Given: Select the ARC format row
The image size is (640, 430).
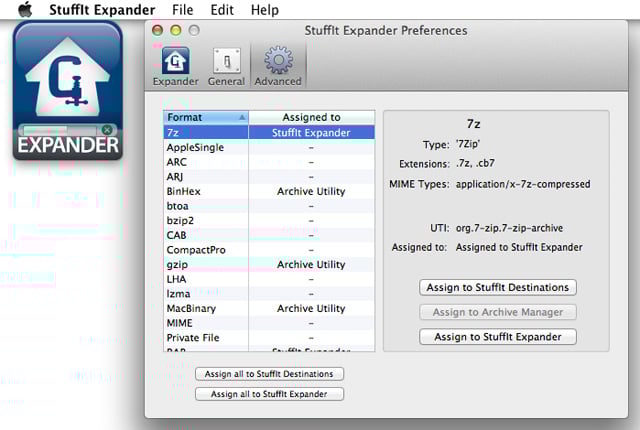Looking at the screenshot, I should pos(269,162).
